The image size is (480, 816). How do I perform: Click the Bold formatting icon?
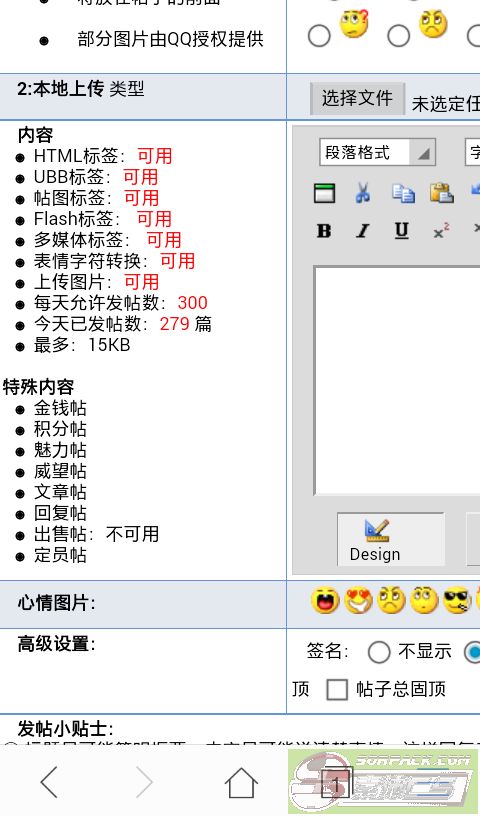tap(324, 231)
